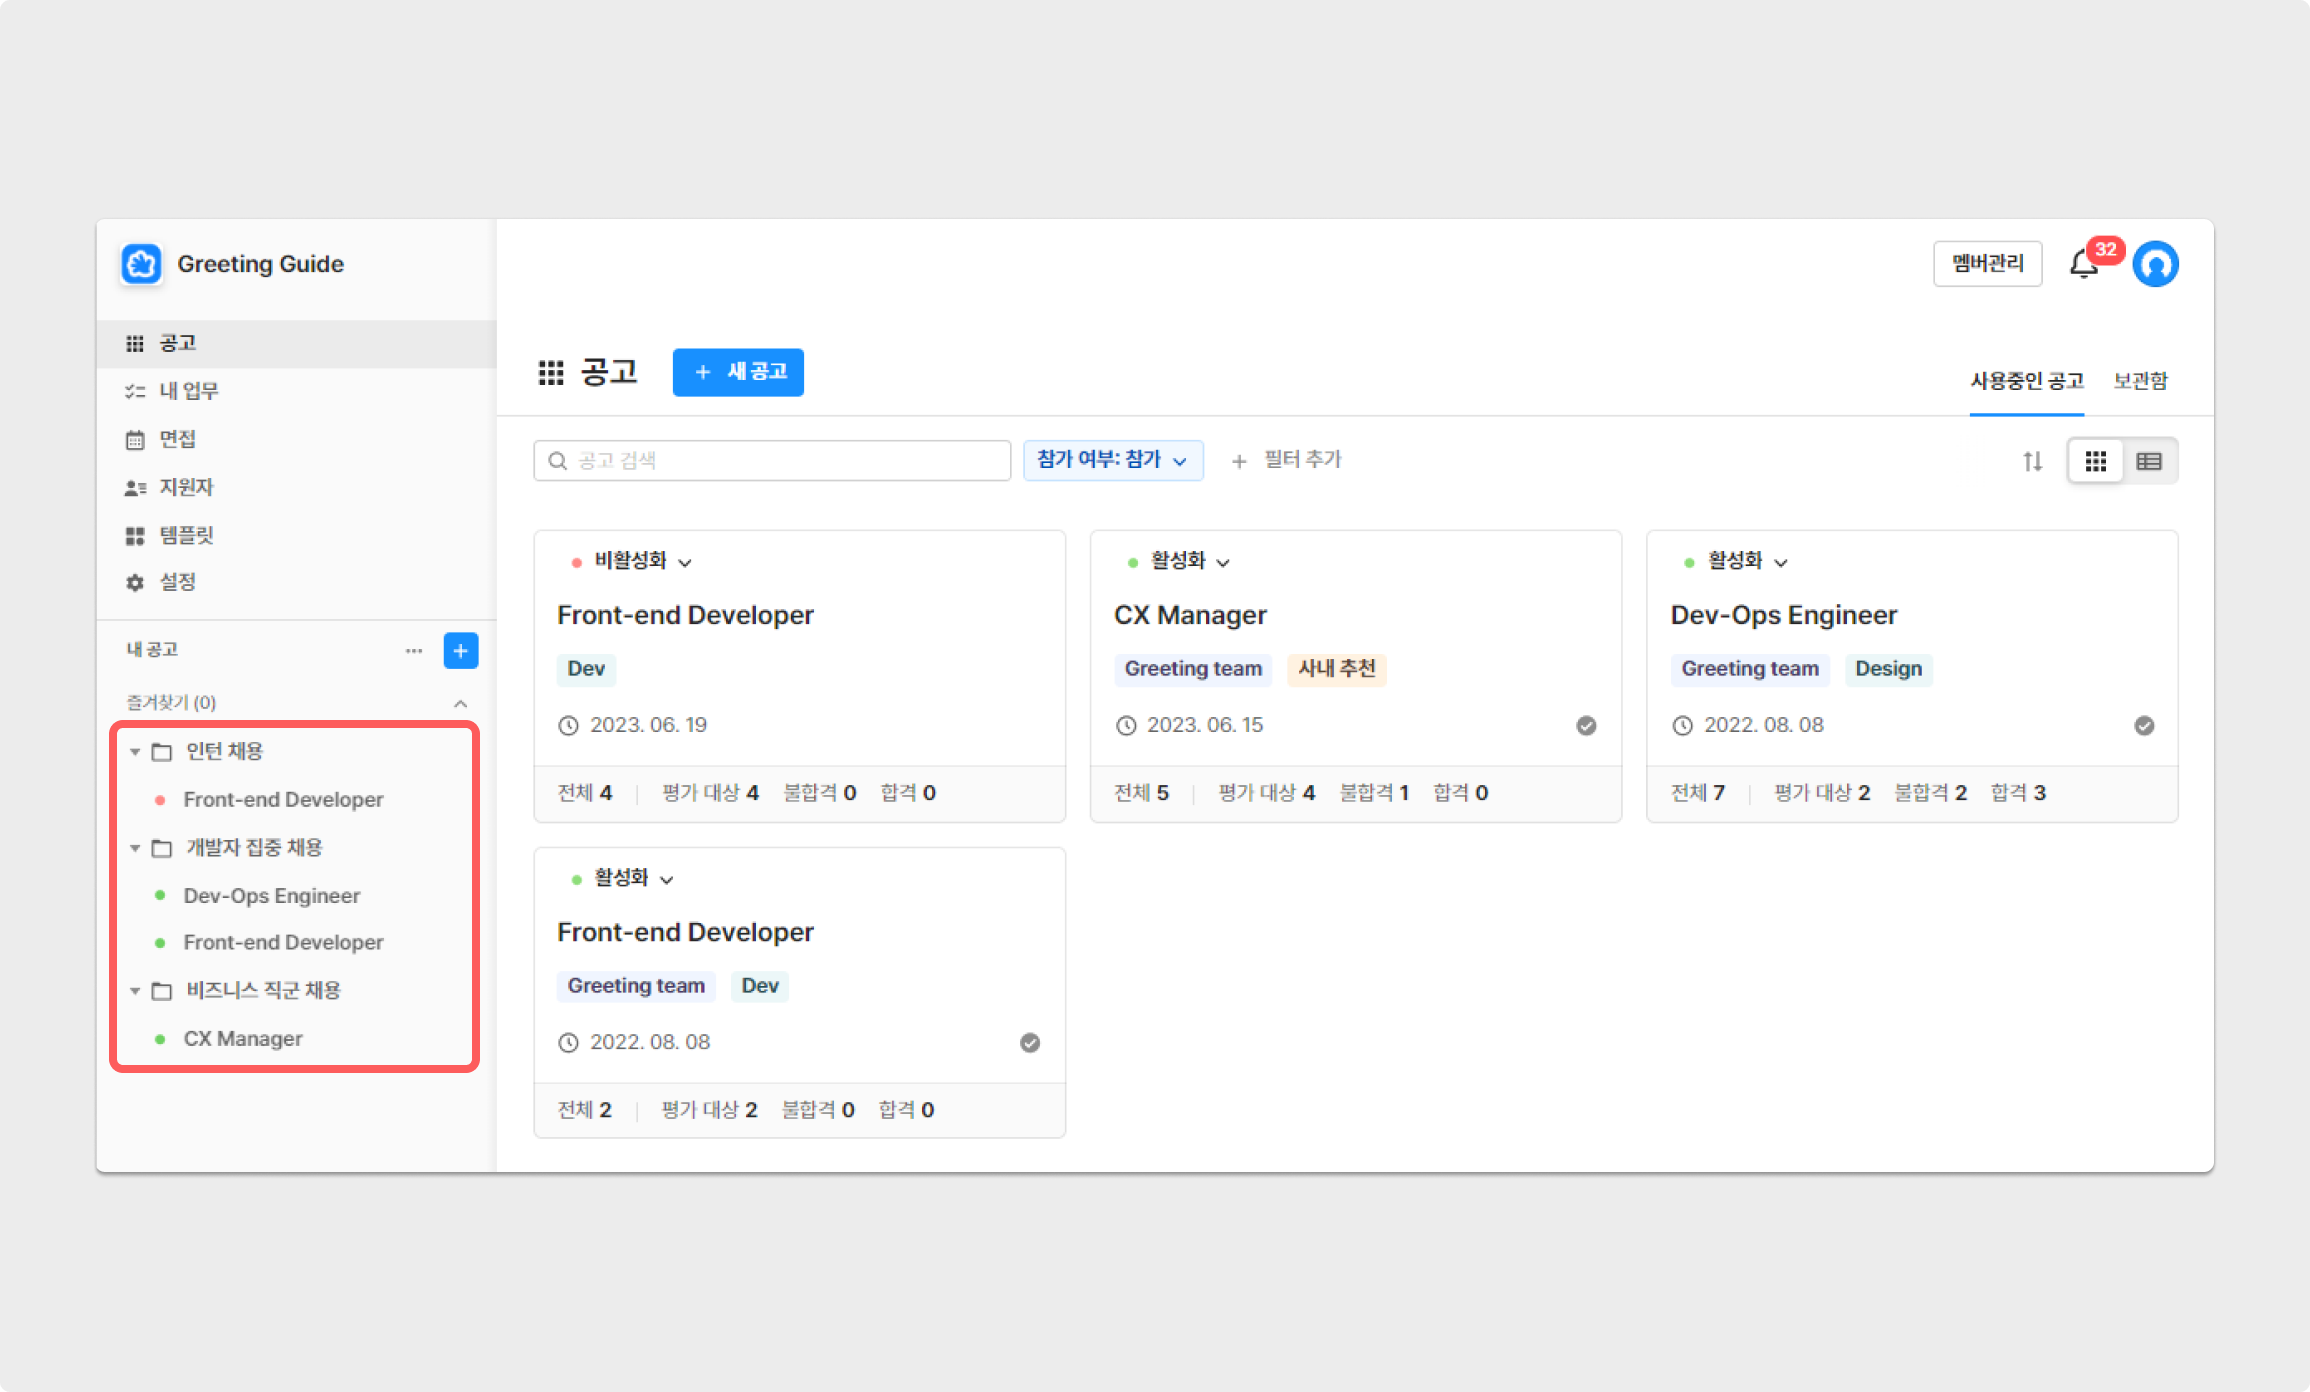Collapse the 인턴 채용 folder

[x=135, y=751]
